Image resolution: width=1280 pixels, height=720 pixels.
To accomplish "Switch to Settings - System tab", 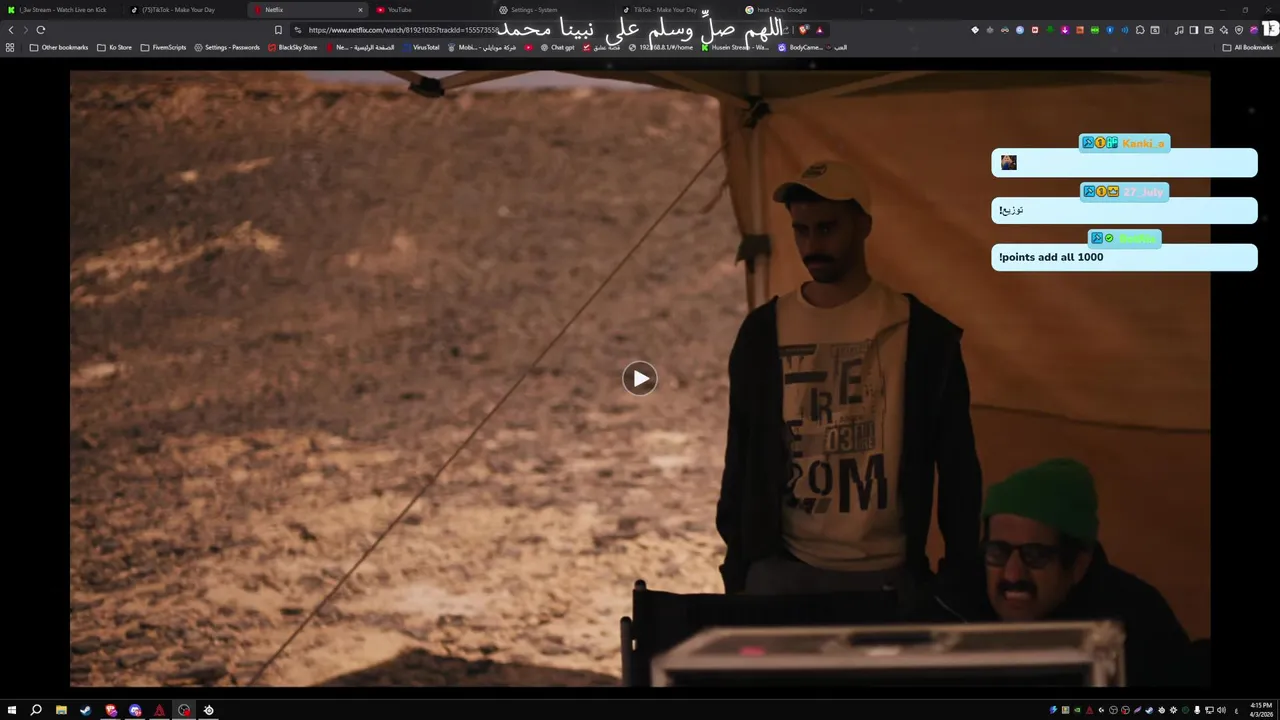I will (553, 10).
